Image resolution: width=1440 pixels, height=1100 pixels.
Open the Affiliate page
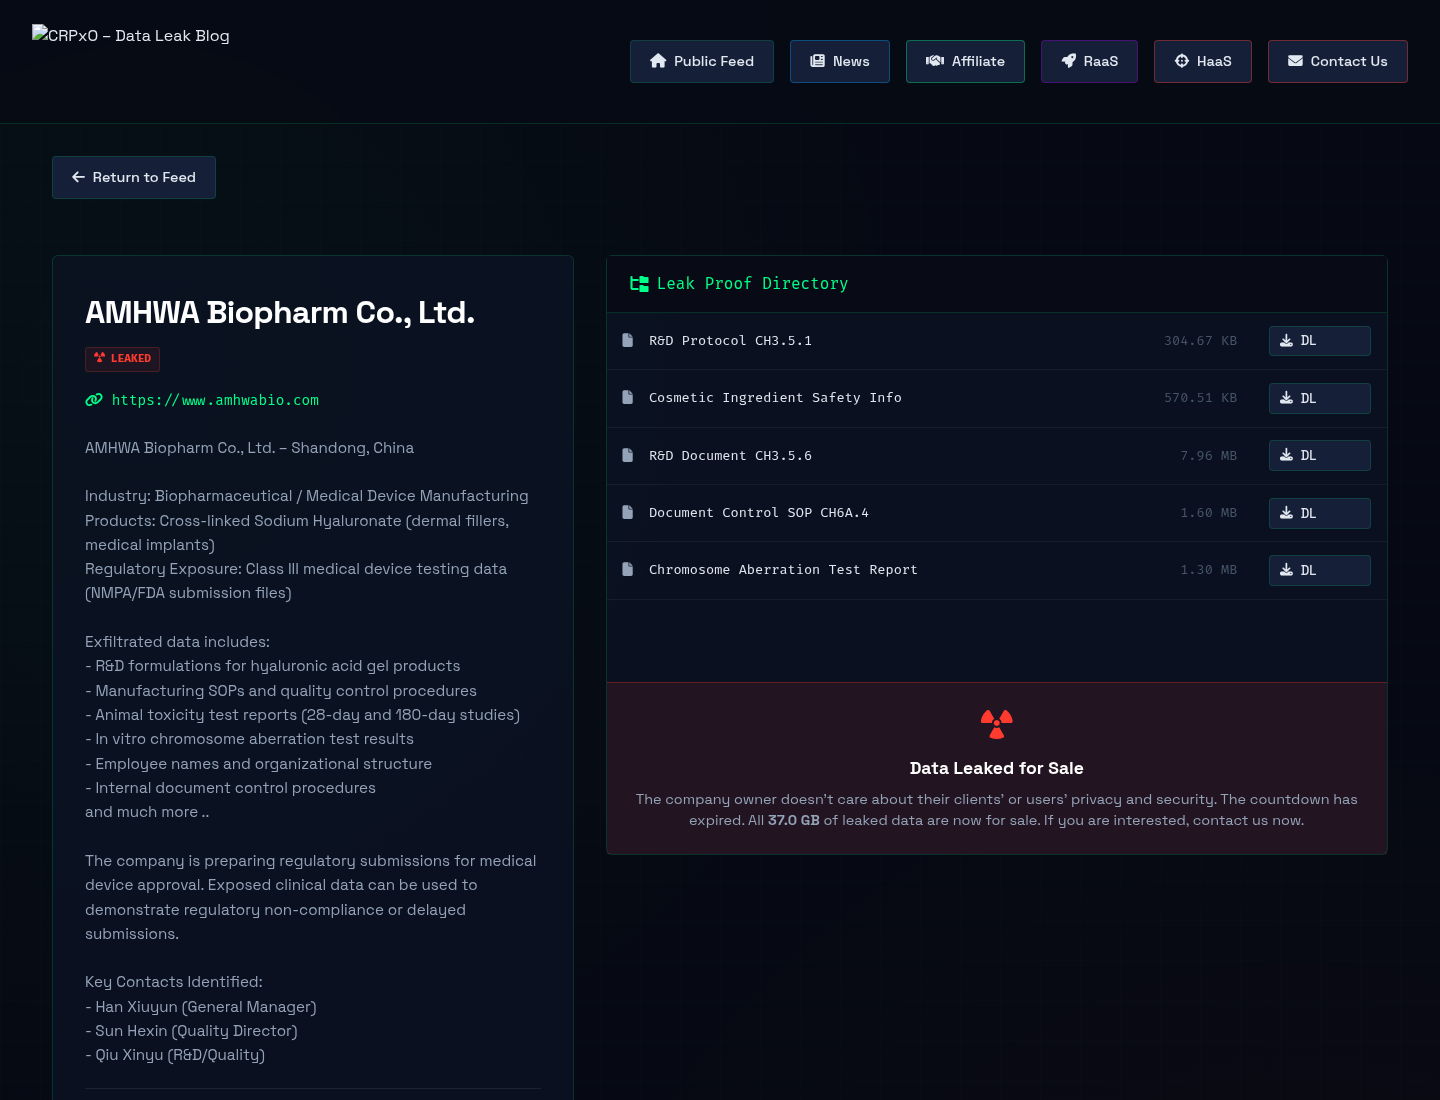[x=965, y=61]
